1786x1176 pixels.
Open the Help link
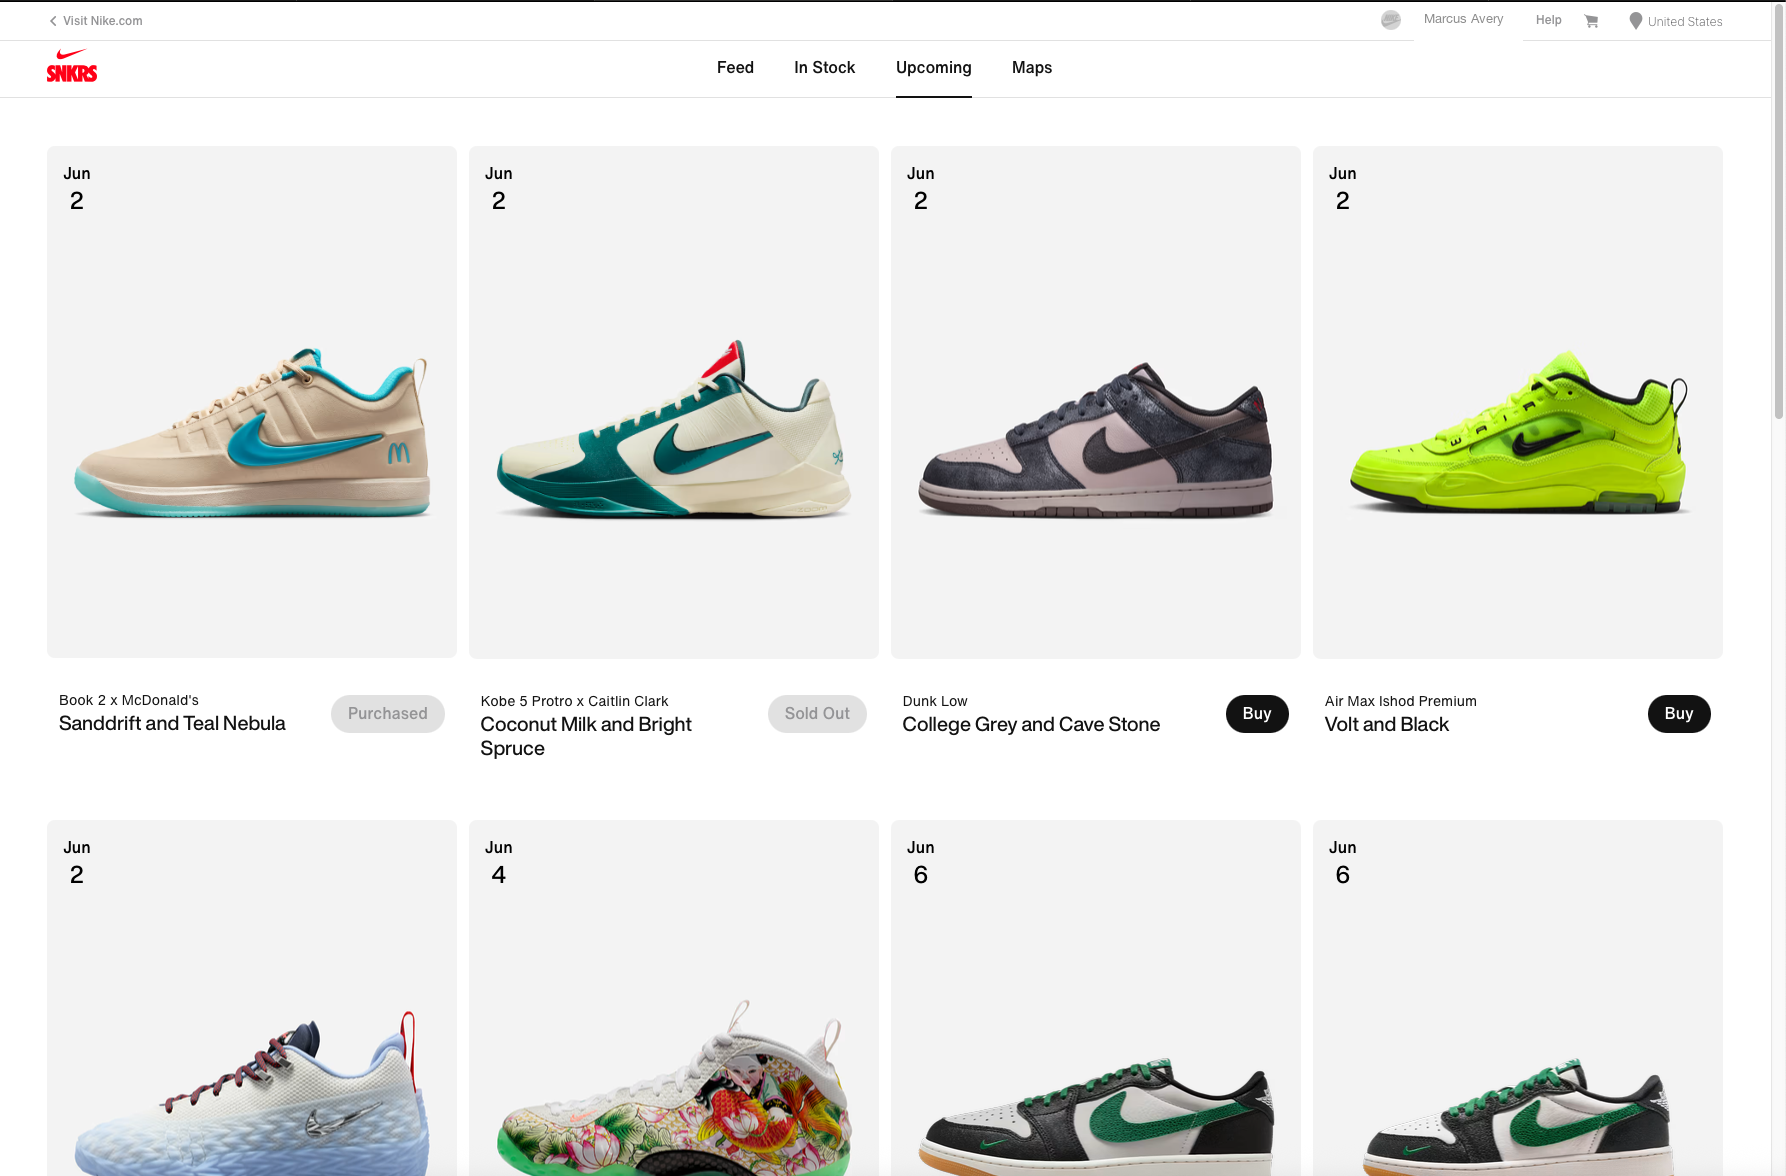[1548, 20]
